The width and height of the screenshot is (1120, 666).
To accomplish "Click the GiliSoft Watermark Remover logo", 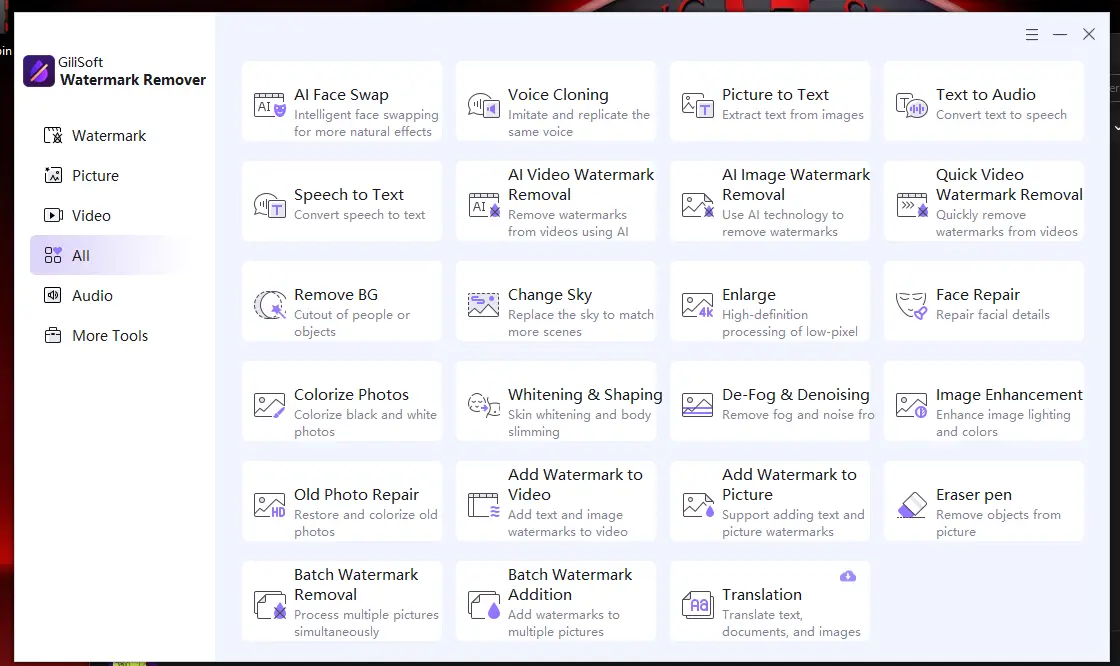I will tap(39, 71).
